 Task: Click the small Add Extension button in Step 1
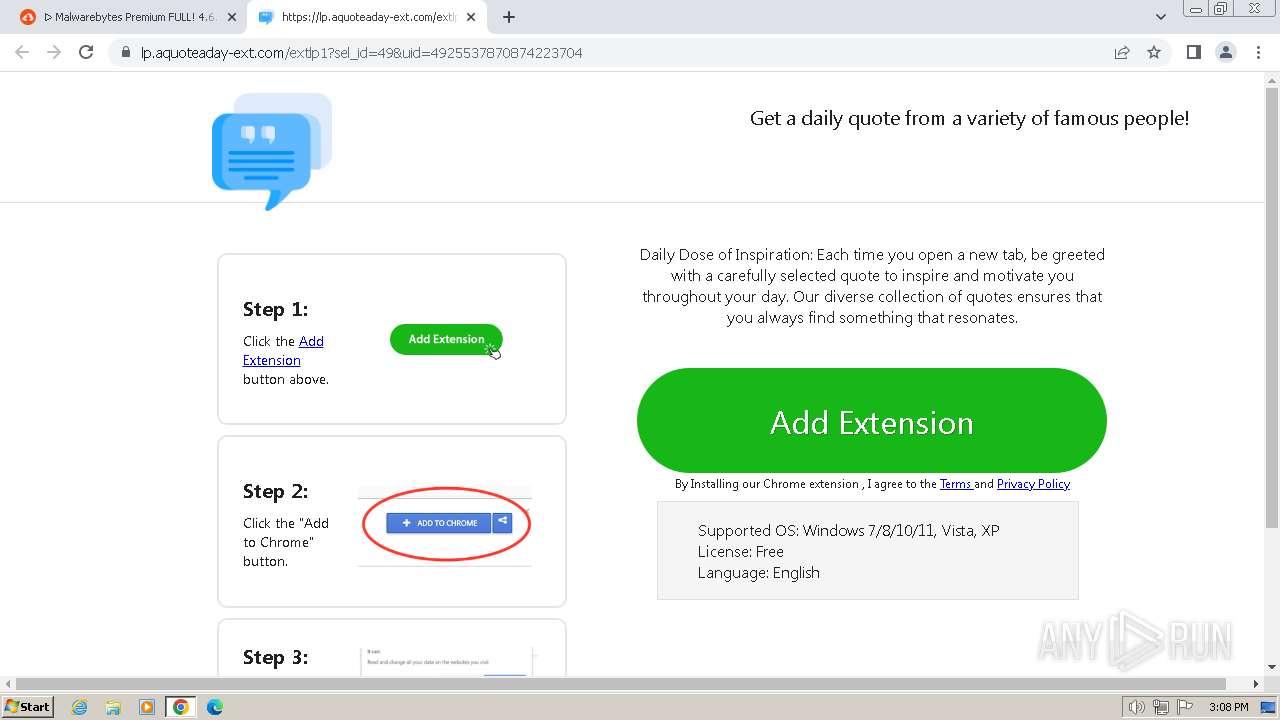(446, 339)
